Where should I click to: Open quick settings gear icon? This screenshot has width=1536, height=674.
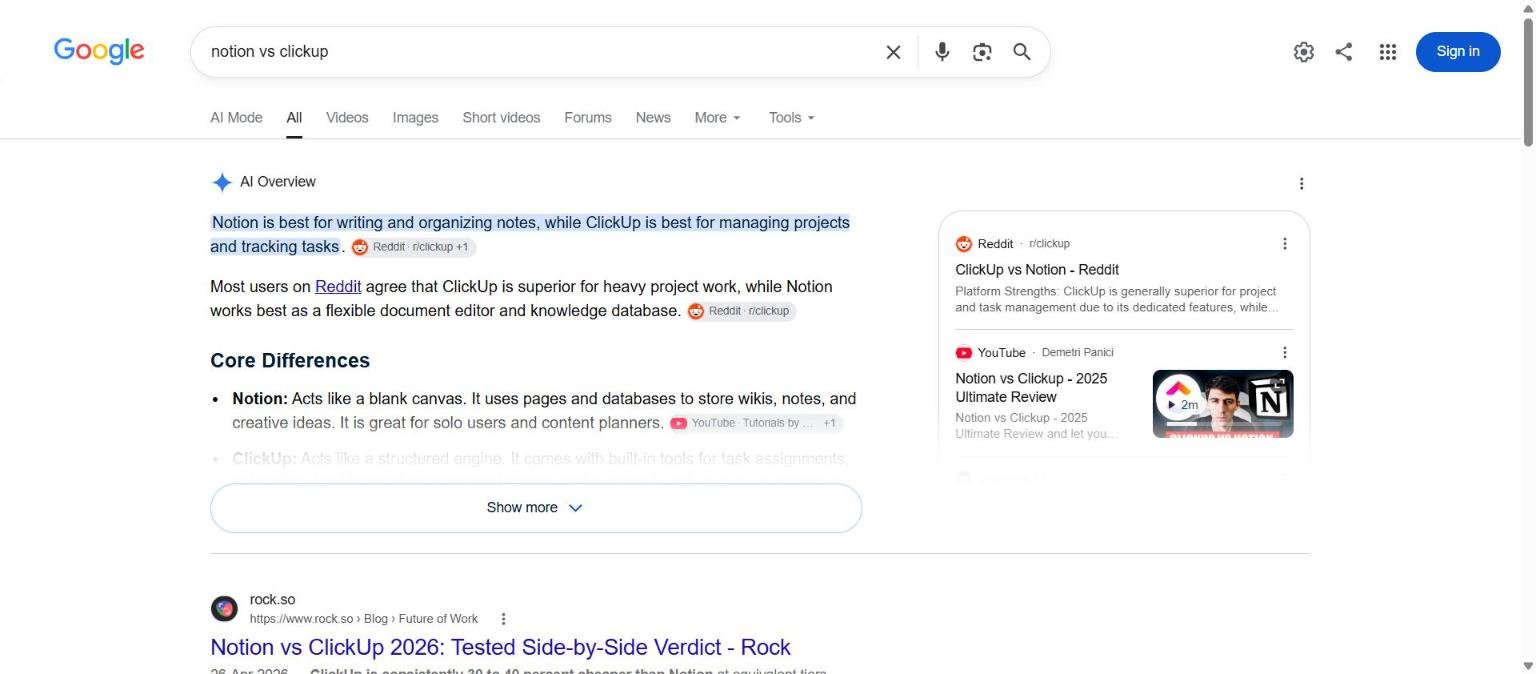tap(1303, 52)
